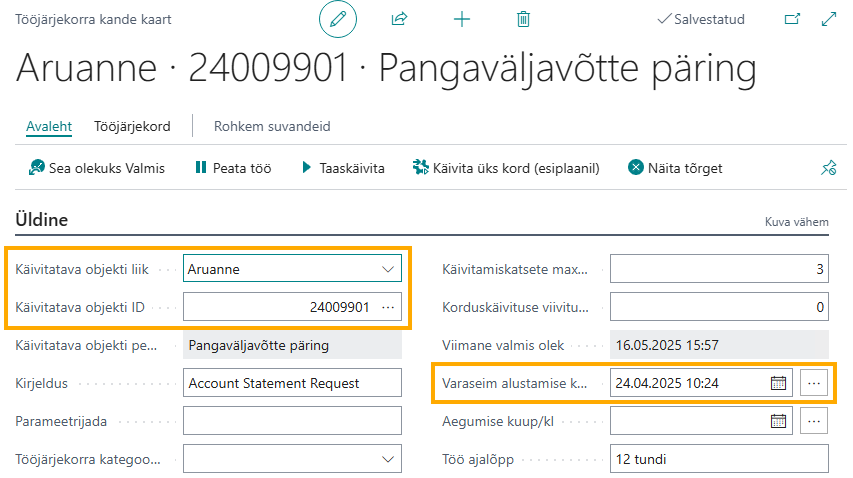This screenshot has width=853, height=478.
Task: Click Peata töö pause action
Action: coord(233,168)
